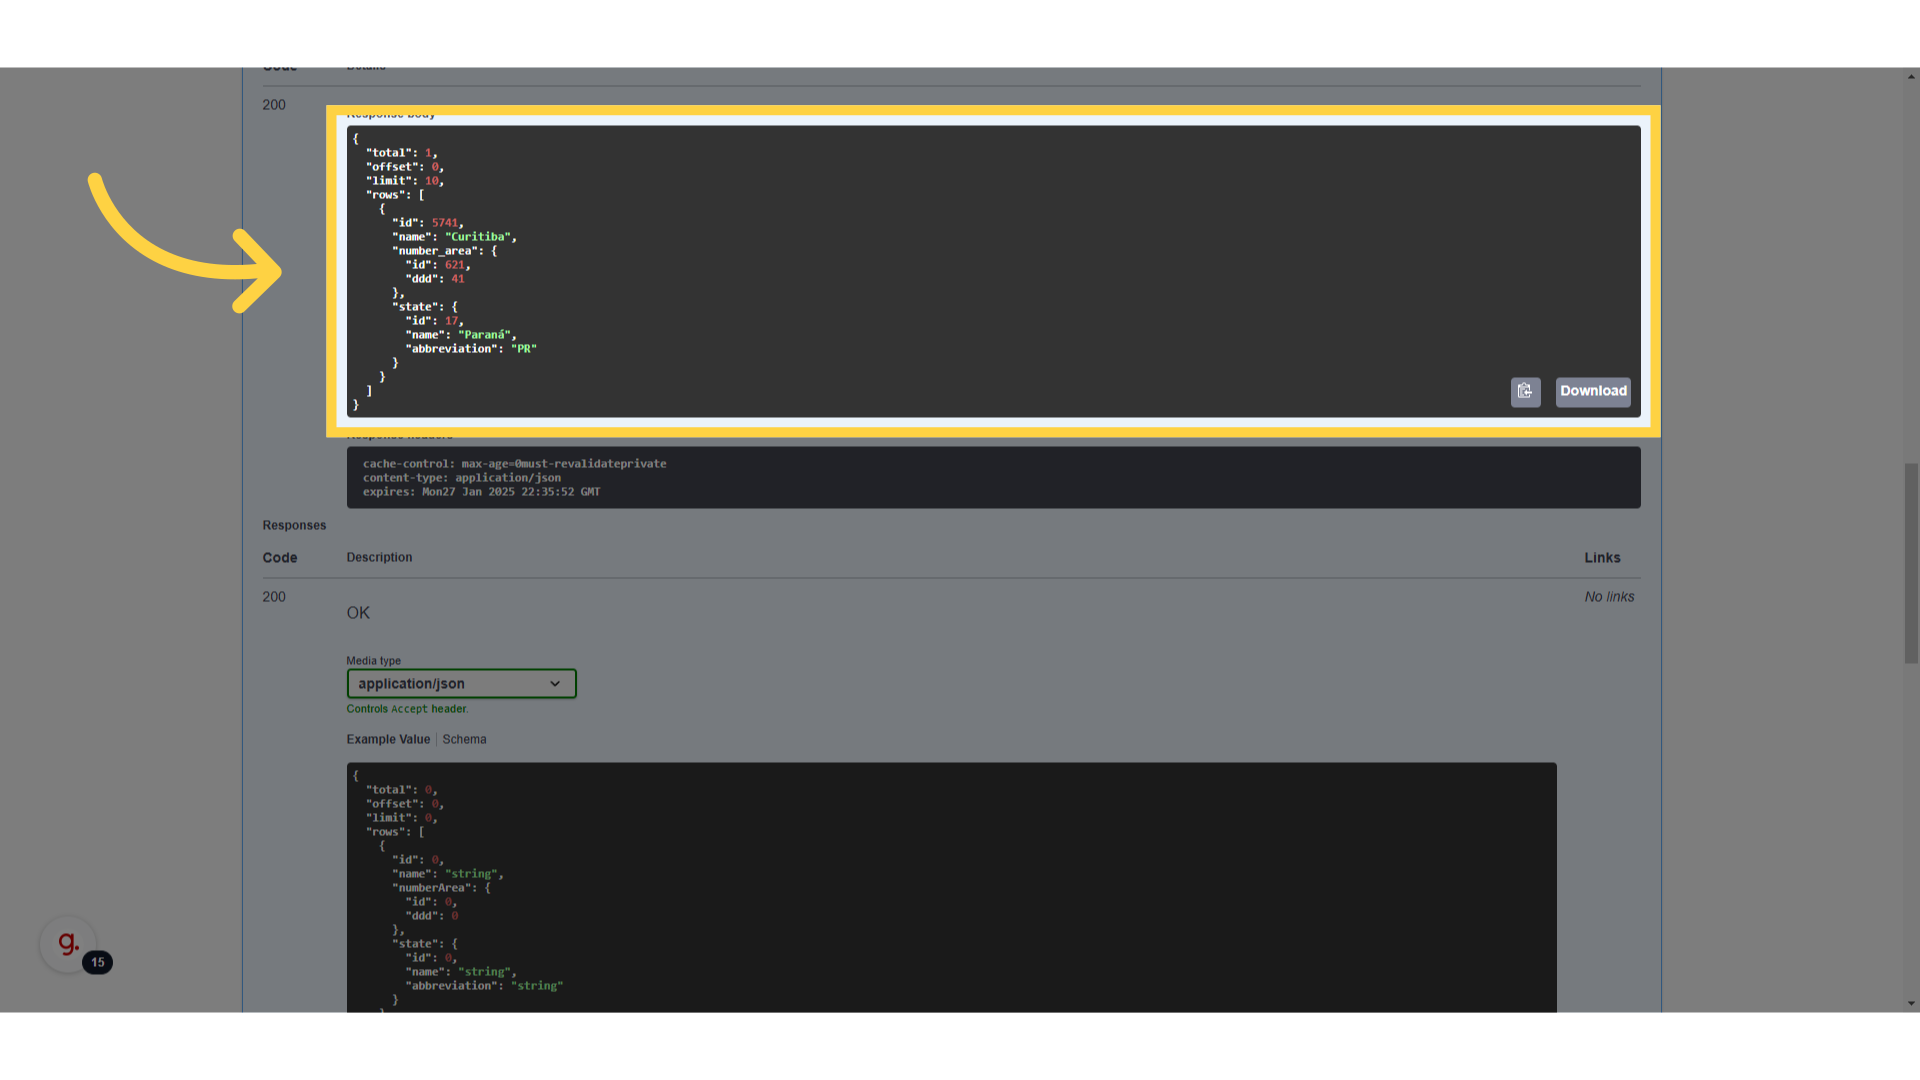Click the scrollbar down arrow

coord(1911,1003)
